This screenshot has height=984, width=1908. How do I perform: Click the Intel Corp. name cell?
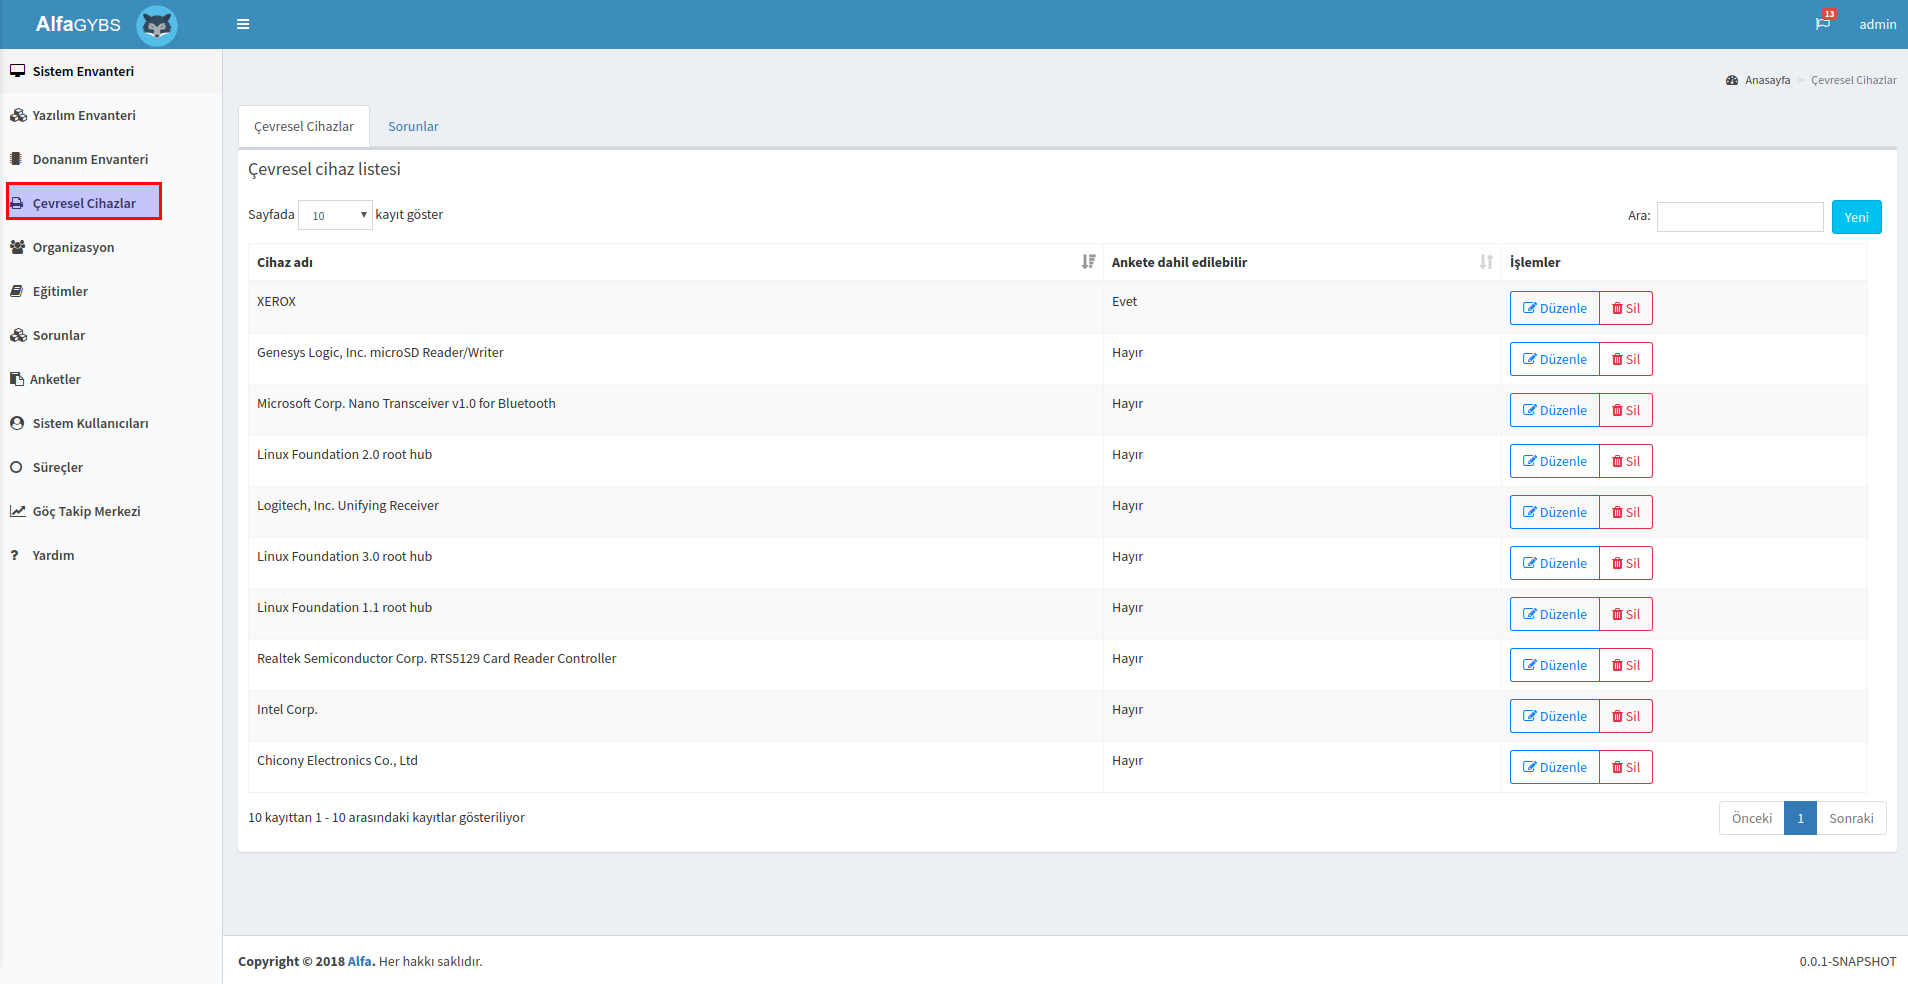point(676,715)
